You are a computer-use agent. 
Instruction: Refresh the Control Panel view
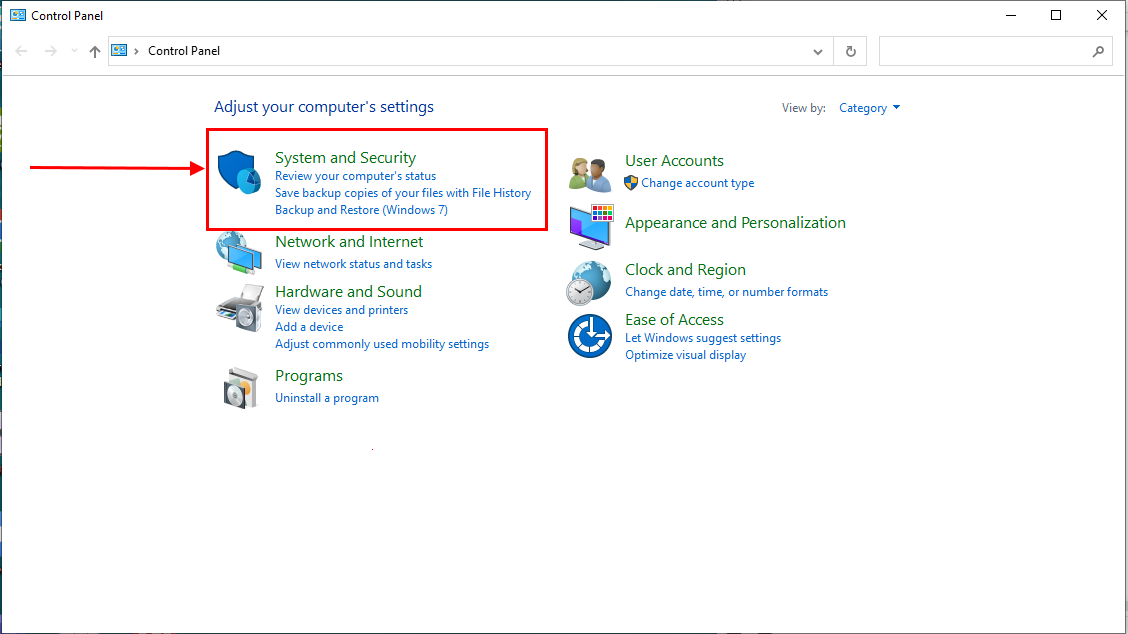851,51
